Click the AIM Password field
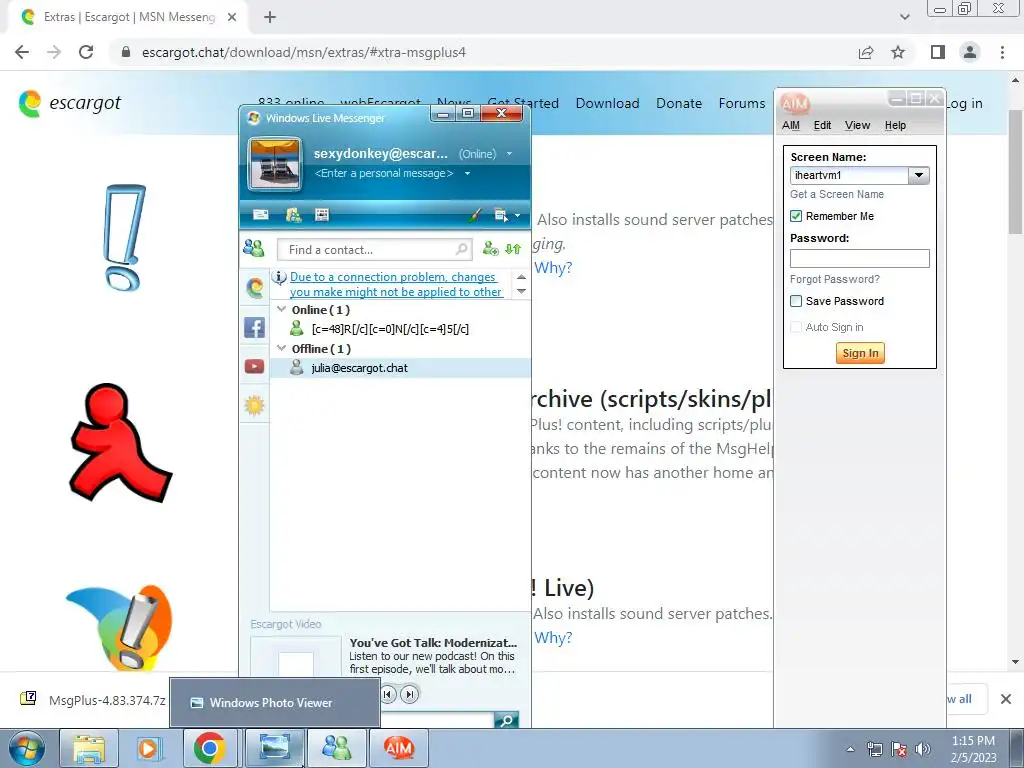1024x768 pixels. click(x=859, y=259)
